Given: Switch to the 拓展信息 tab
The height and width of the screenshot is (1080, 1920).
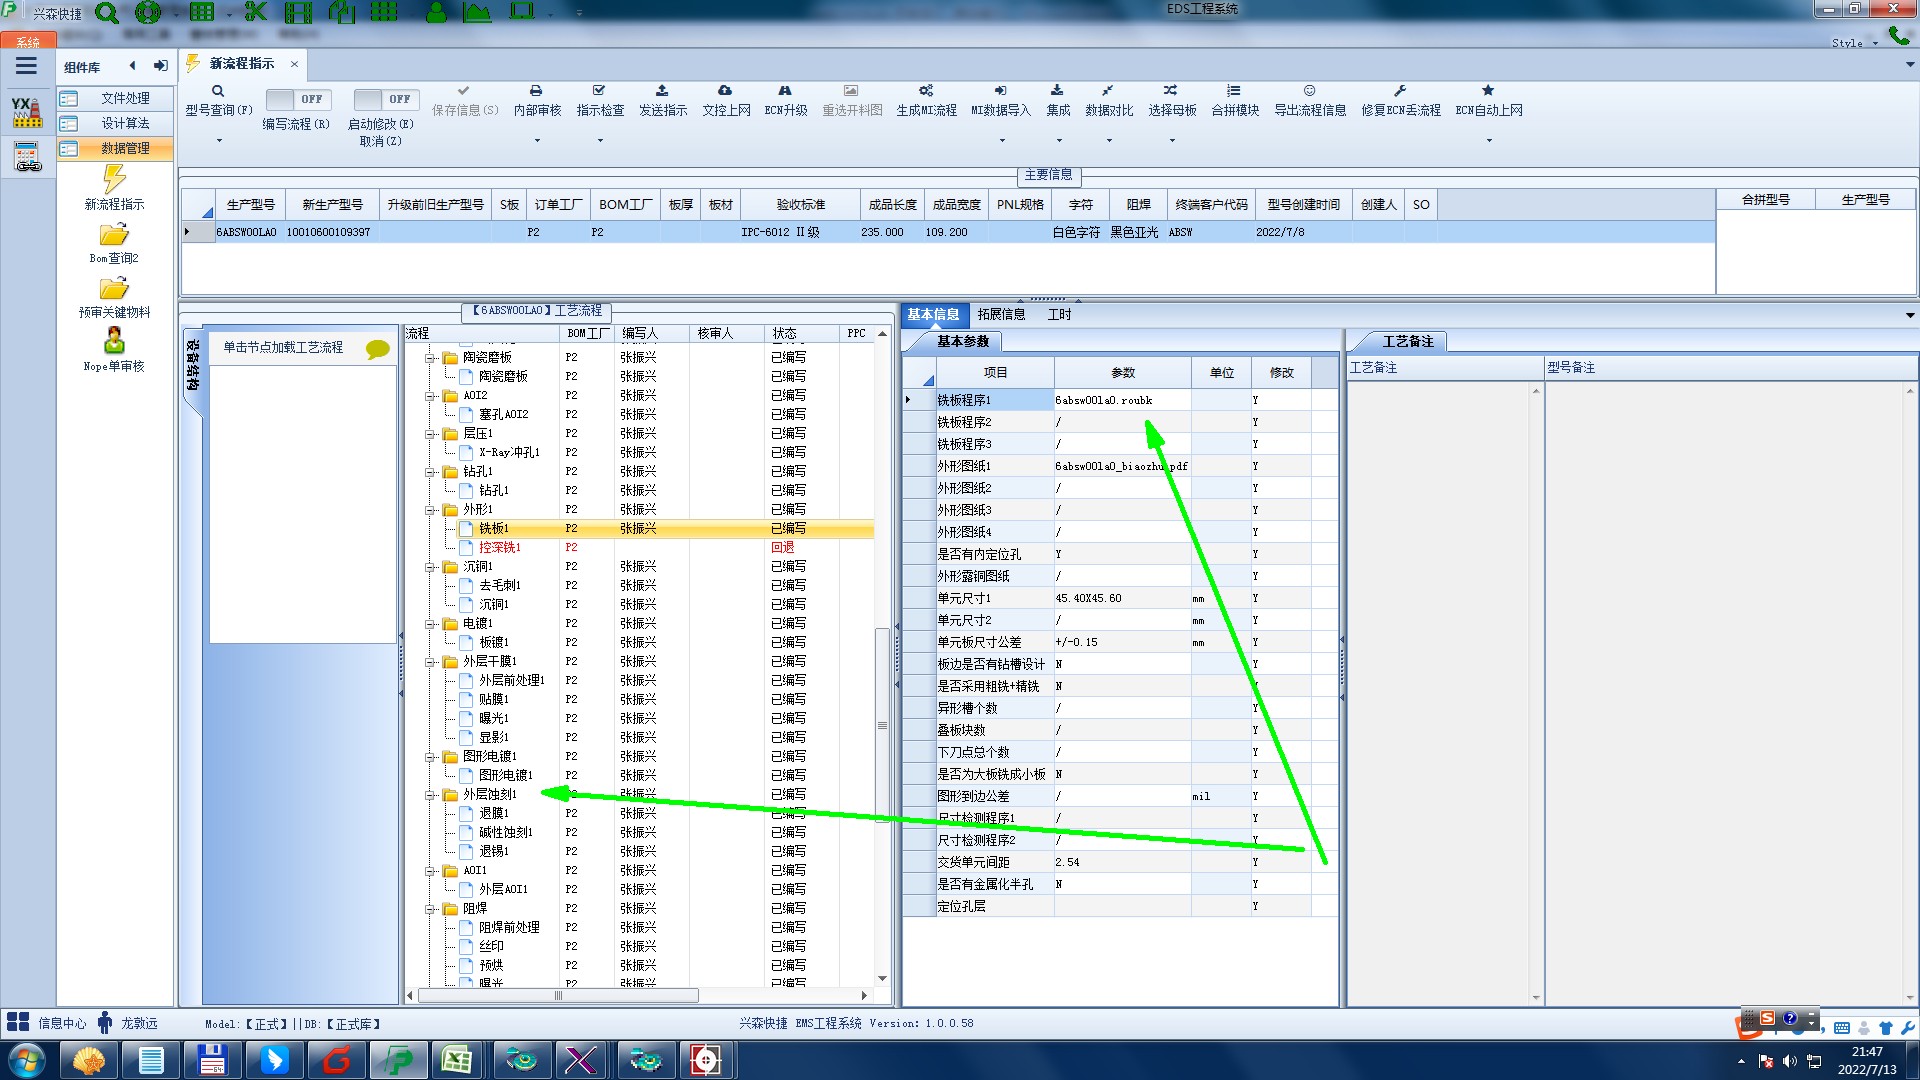Looking at the screenshot, I should (1001, 314).
